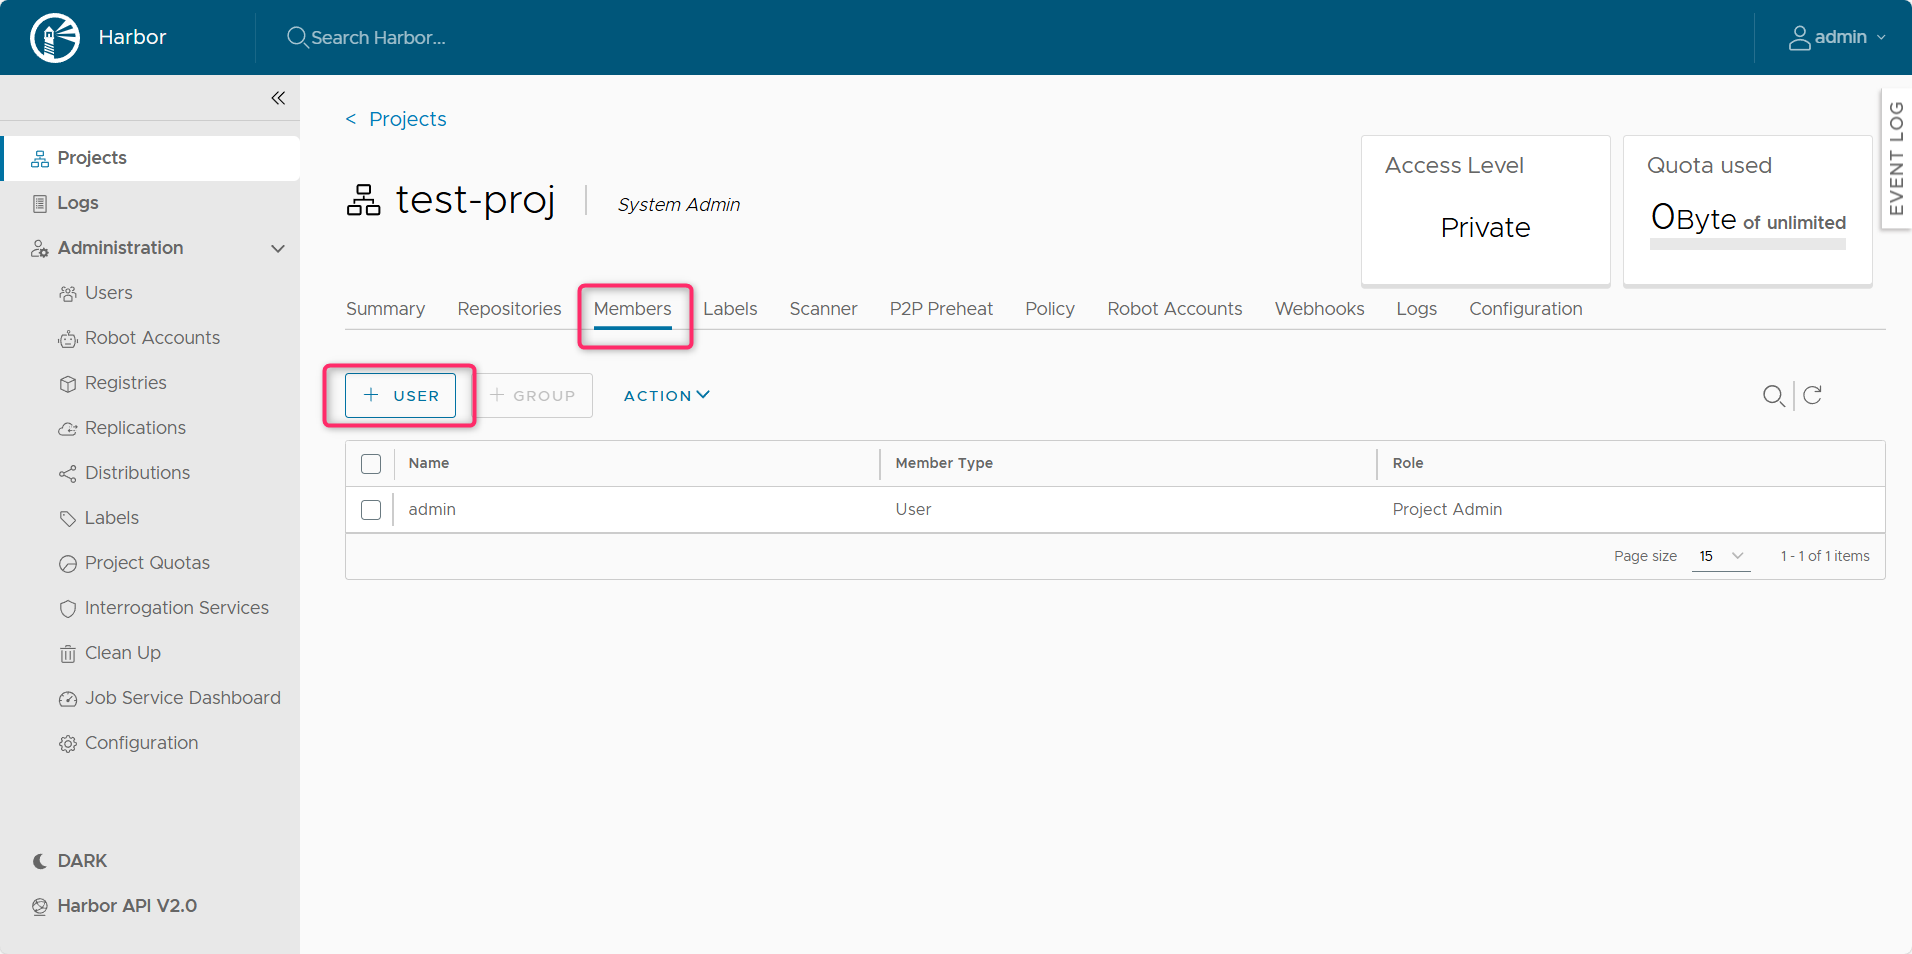Select all members with header checkbox
Screen dimensions: 1912x954
371,464
